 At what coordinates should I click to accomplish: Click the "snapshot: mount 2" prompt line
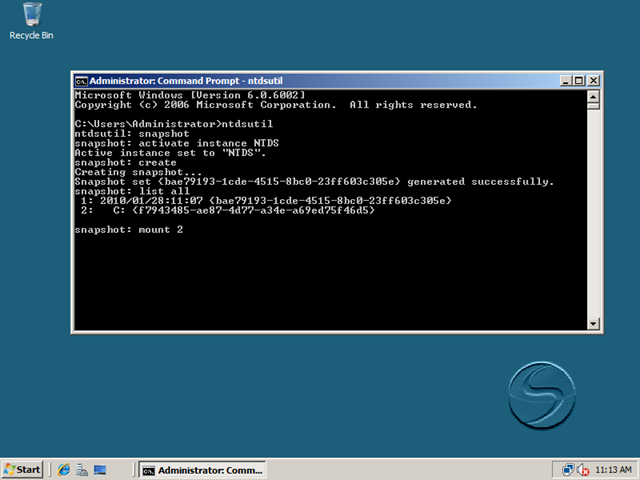tap(129, 230)
